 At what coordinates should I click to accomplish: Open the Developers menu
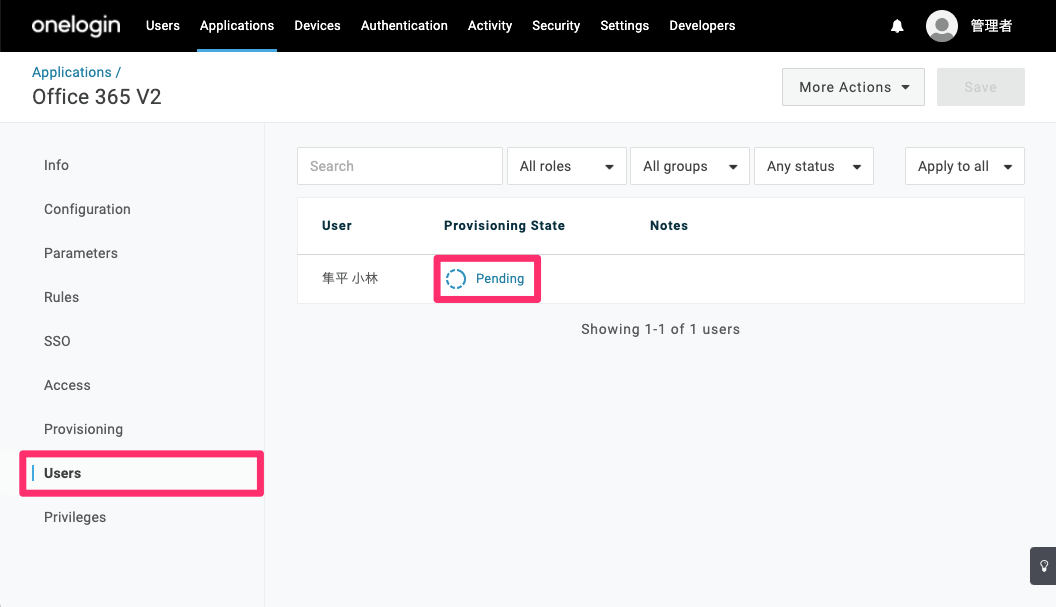702,26
